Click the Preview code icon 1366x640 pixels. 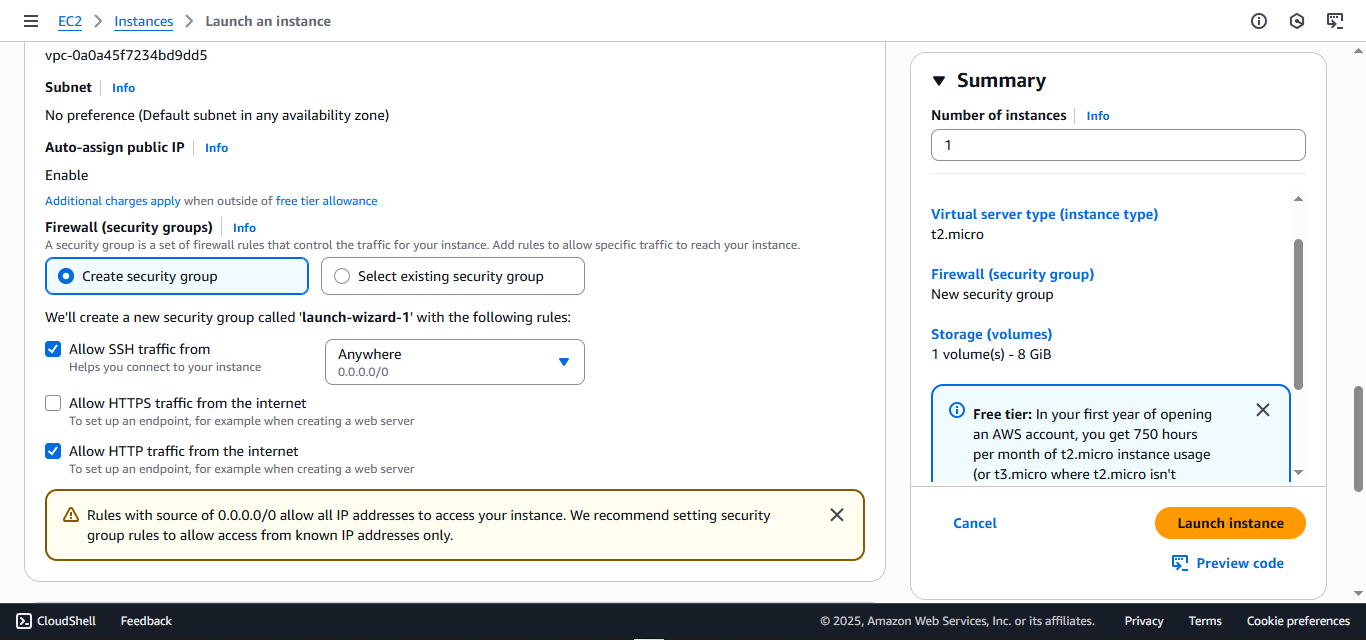coord(1181,562)
